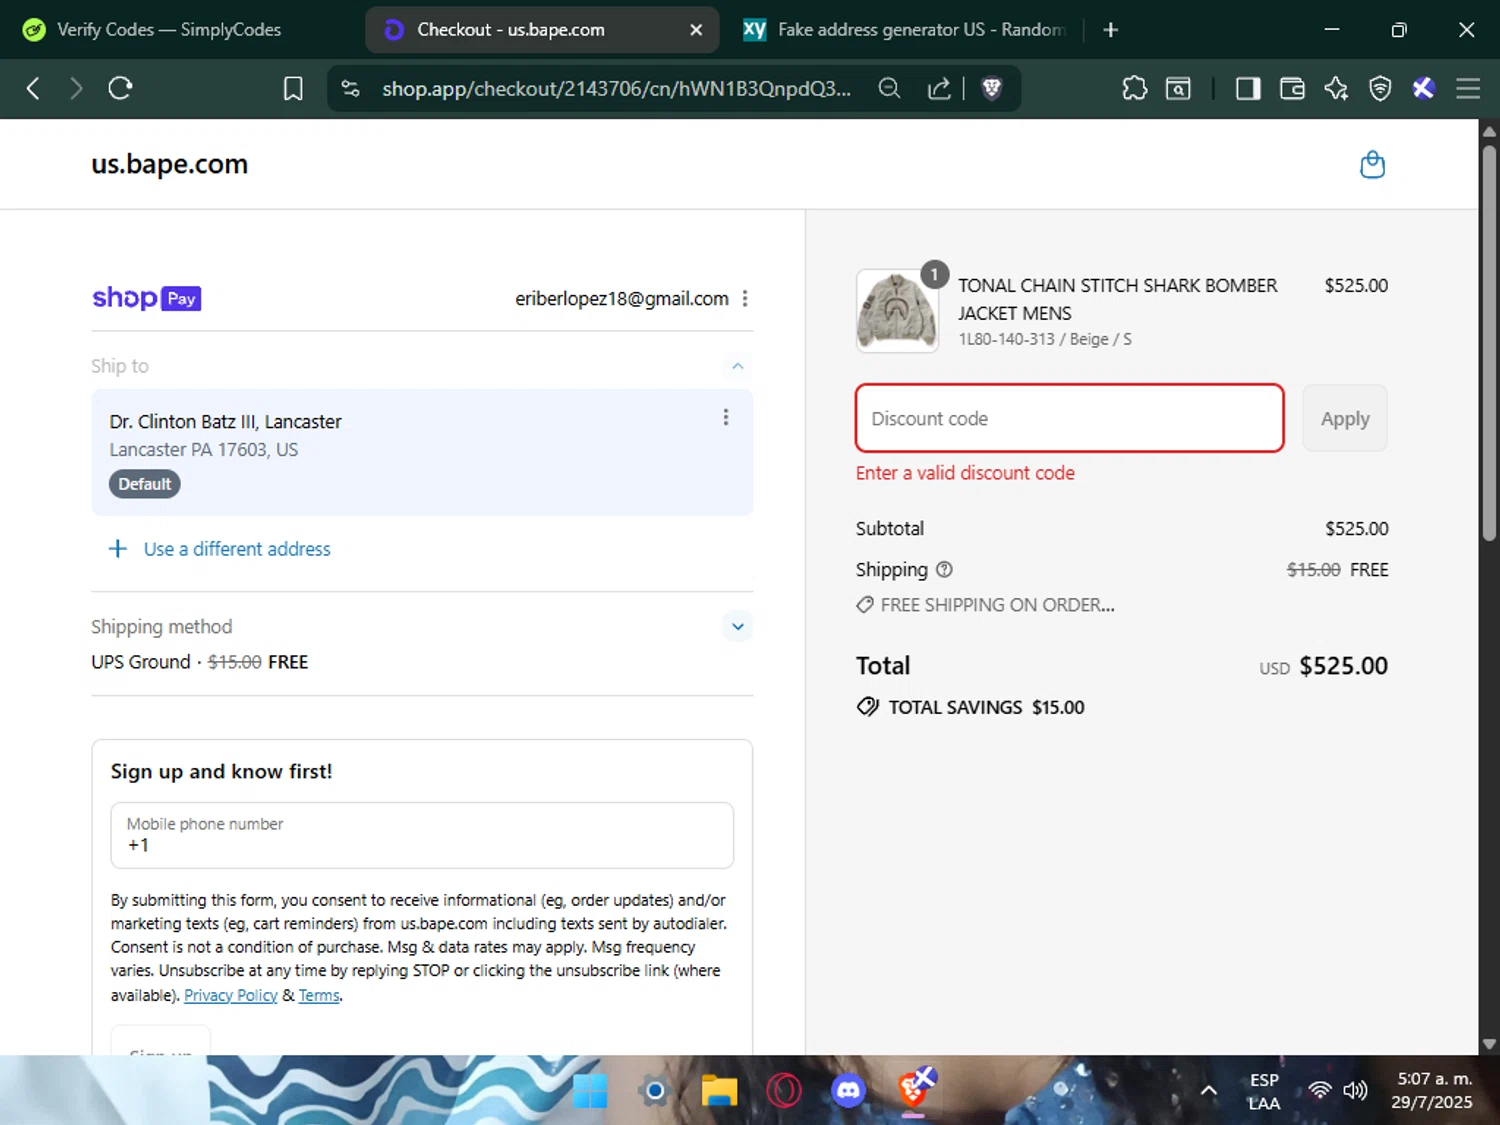Open File Explorer from taskbar

(x=719, y=1090)
